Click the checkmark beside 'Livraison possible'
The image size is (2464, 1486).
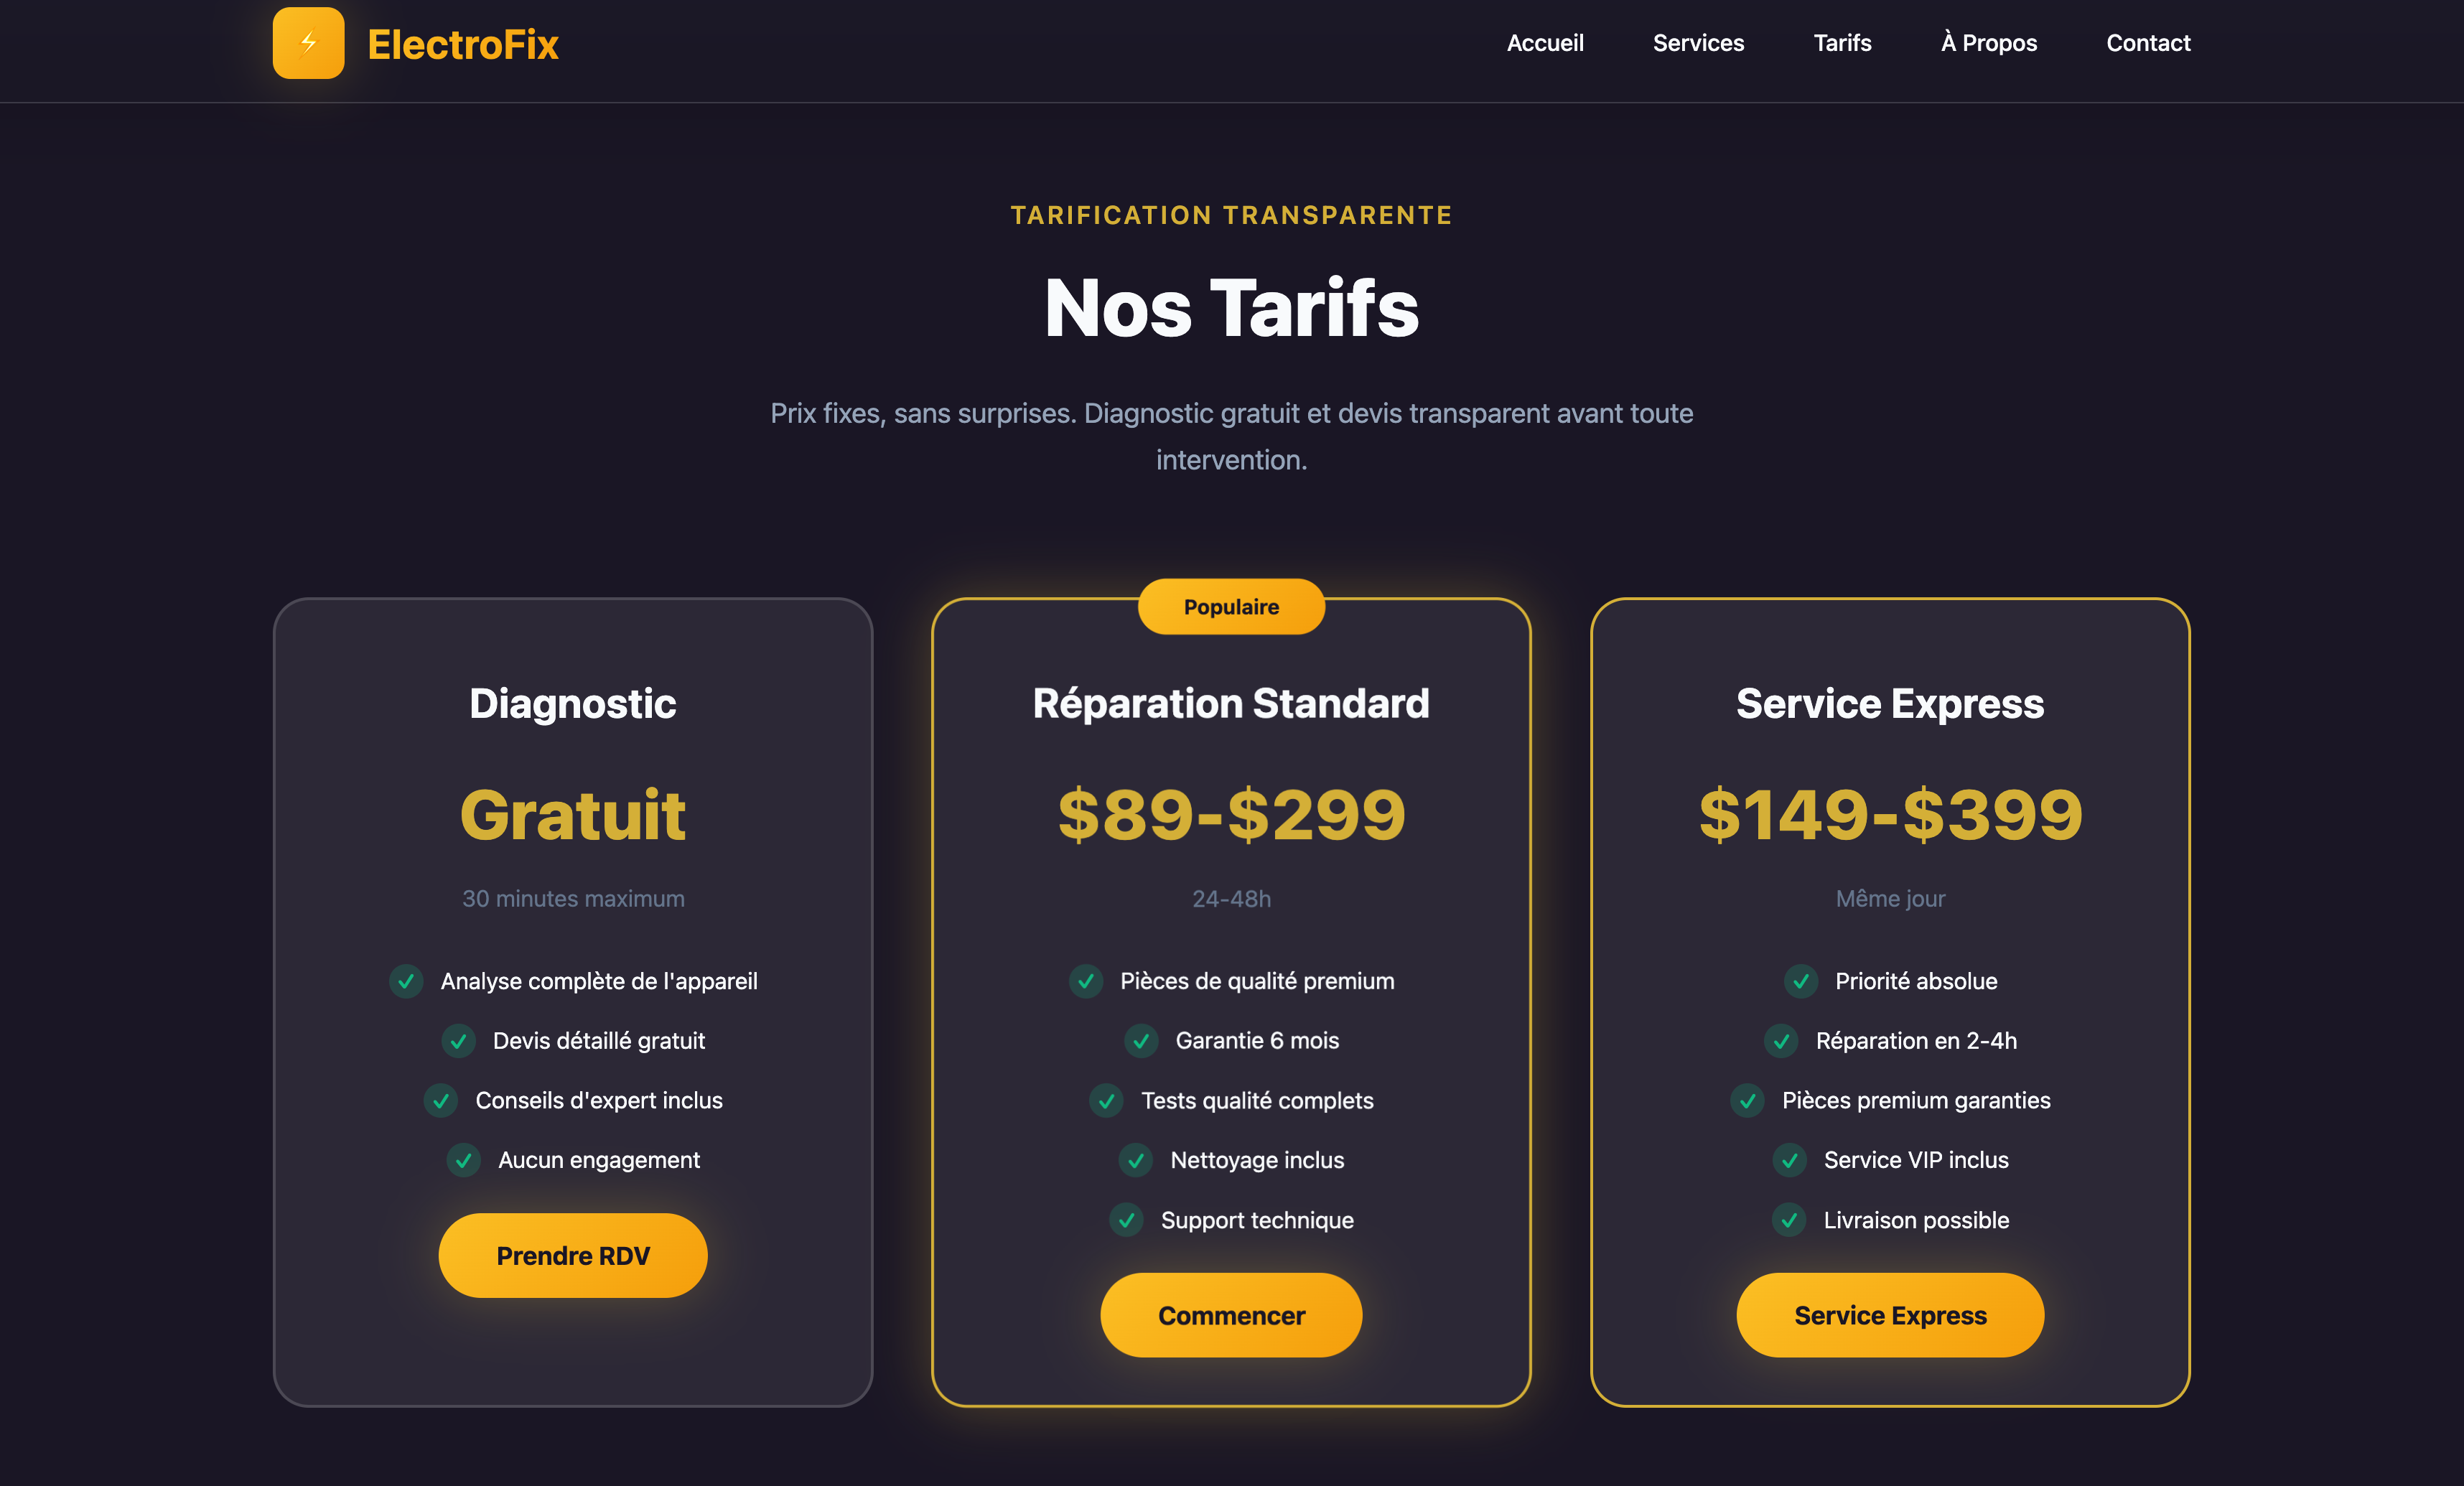[x=1789, y=1220]
